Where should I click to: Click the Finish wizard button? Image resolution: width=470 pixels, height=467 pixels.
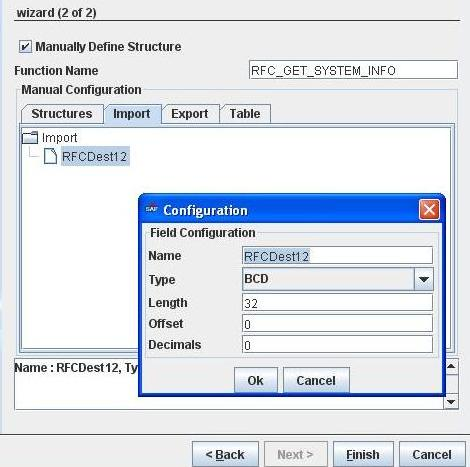363,454
